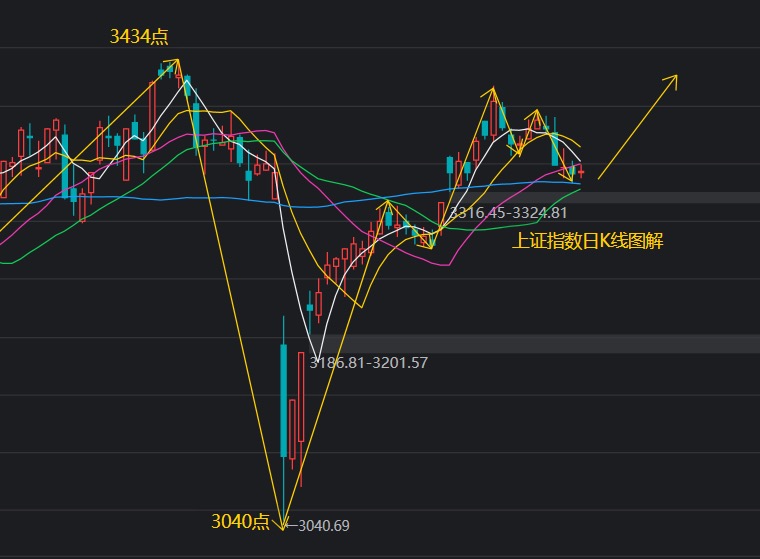Screen dimensions: 760x559
Task: Click the 3434点 peak label
Action: pos(139,36)
